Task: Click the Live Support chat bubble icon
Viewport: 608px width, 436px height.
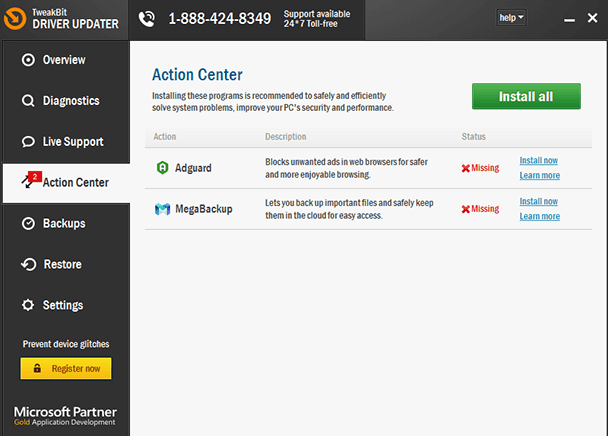Action: click(x=28, y=142)
